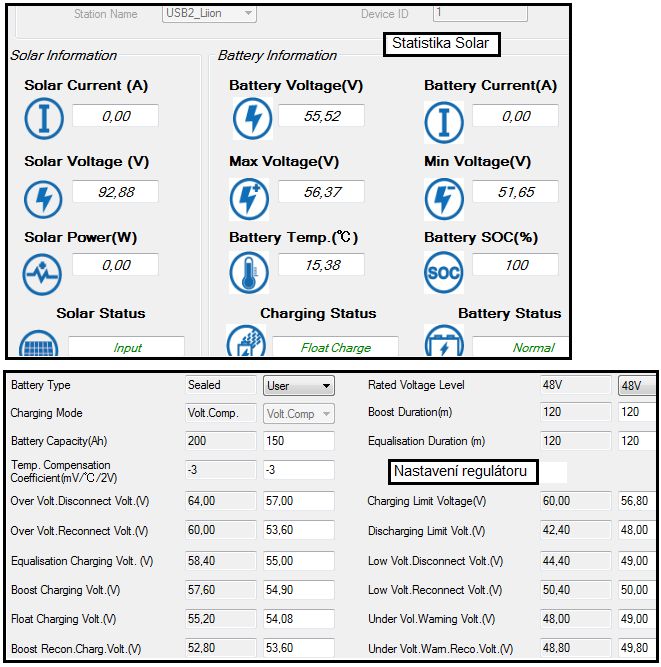This screenshot has width=661, height=667.
Task: Click Equalisation Charging Volt field 55,00
Action: (298, 561)
